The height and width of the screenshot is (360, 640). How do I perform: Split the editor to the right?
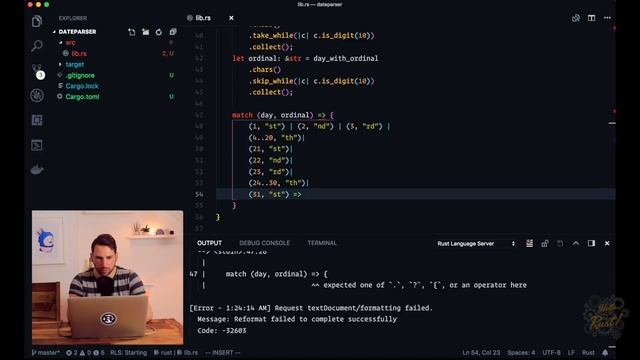[x=591, y=18]
